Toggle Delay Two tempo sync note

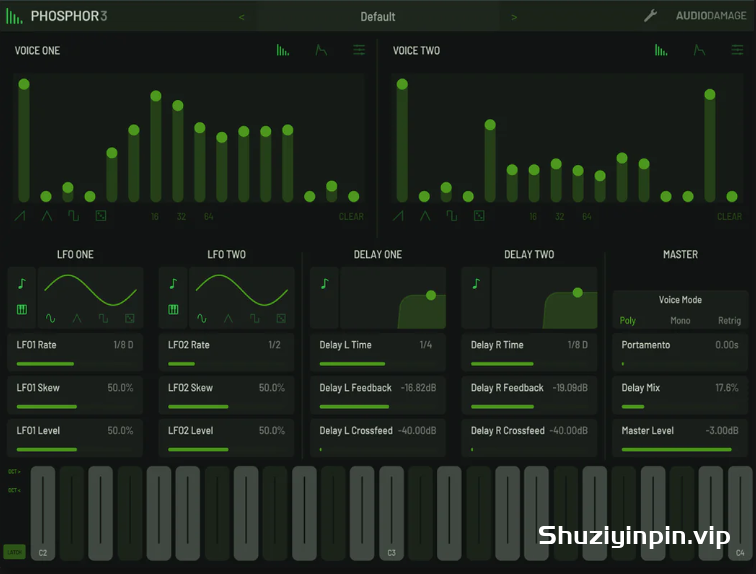click(x=476, y=284)
